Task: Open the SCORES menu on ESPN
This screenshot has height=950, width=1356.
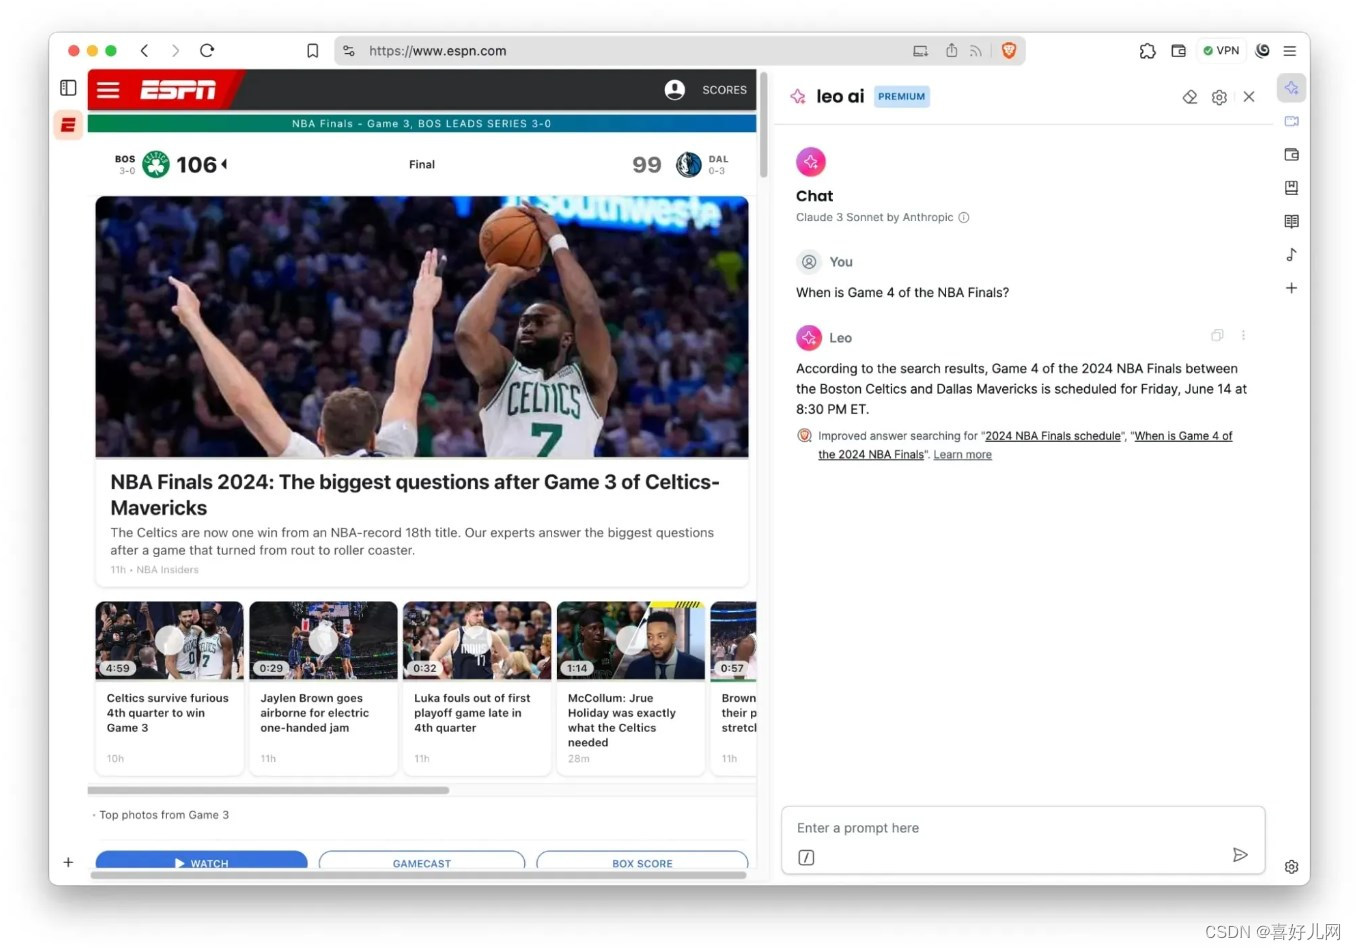Action: [x=724, y=90]
